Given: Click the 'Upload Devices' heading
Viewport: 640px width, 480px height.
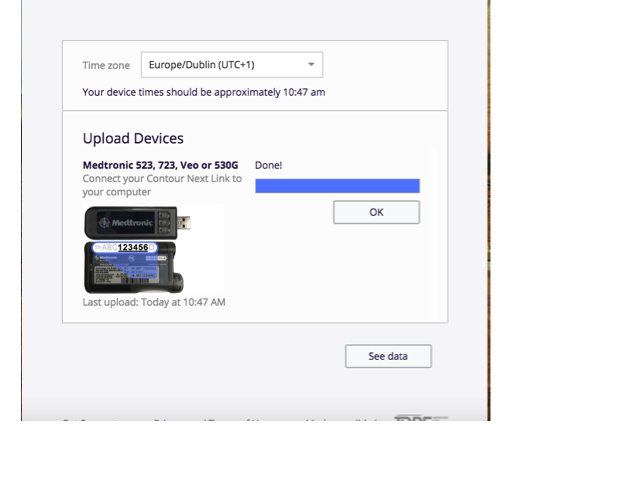Looking at the screenshot, I should 133,138.
